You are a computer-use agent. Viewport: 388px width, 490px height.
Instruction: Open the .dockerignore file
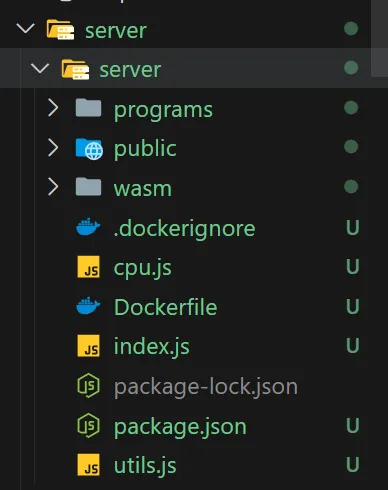pos(184,228)
